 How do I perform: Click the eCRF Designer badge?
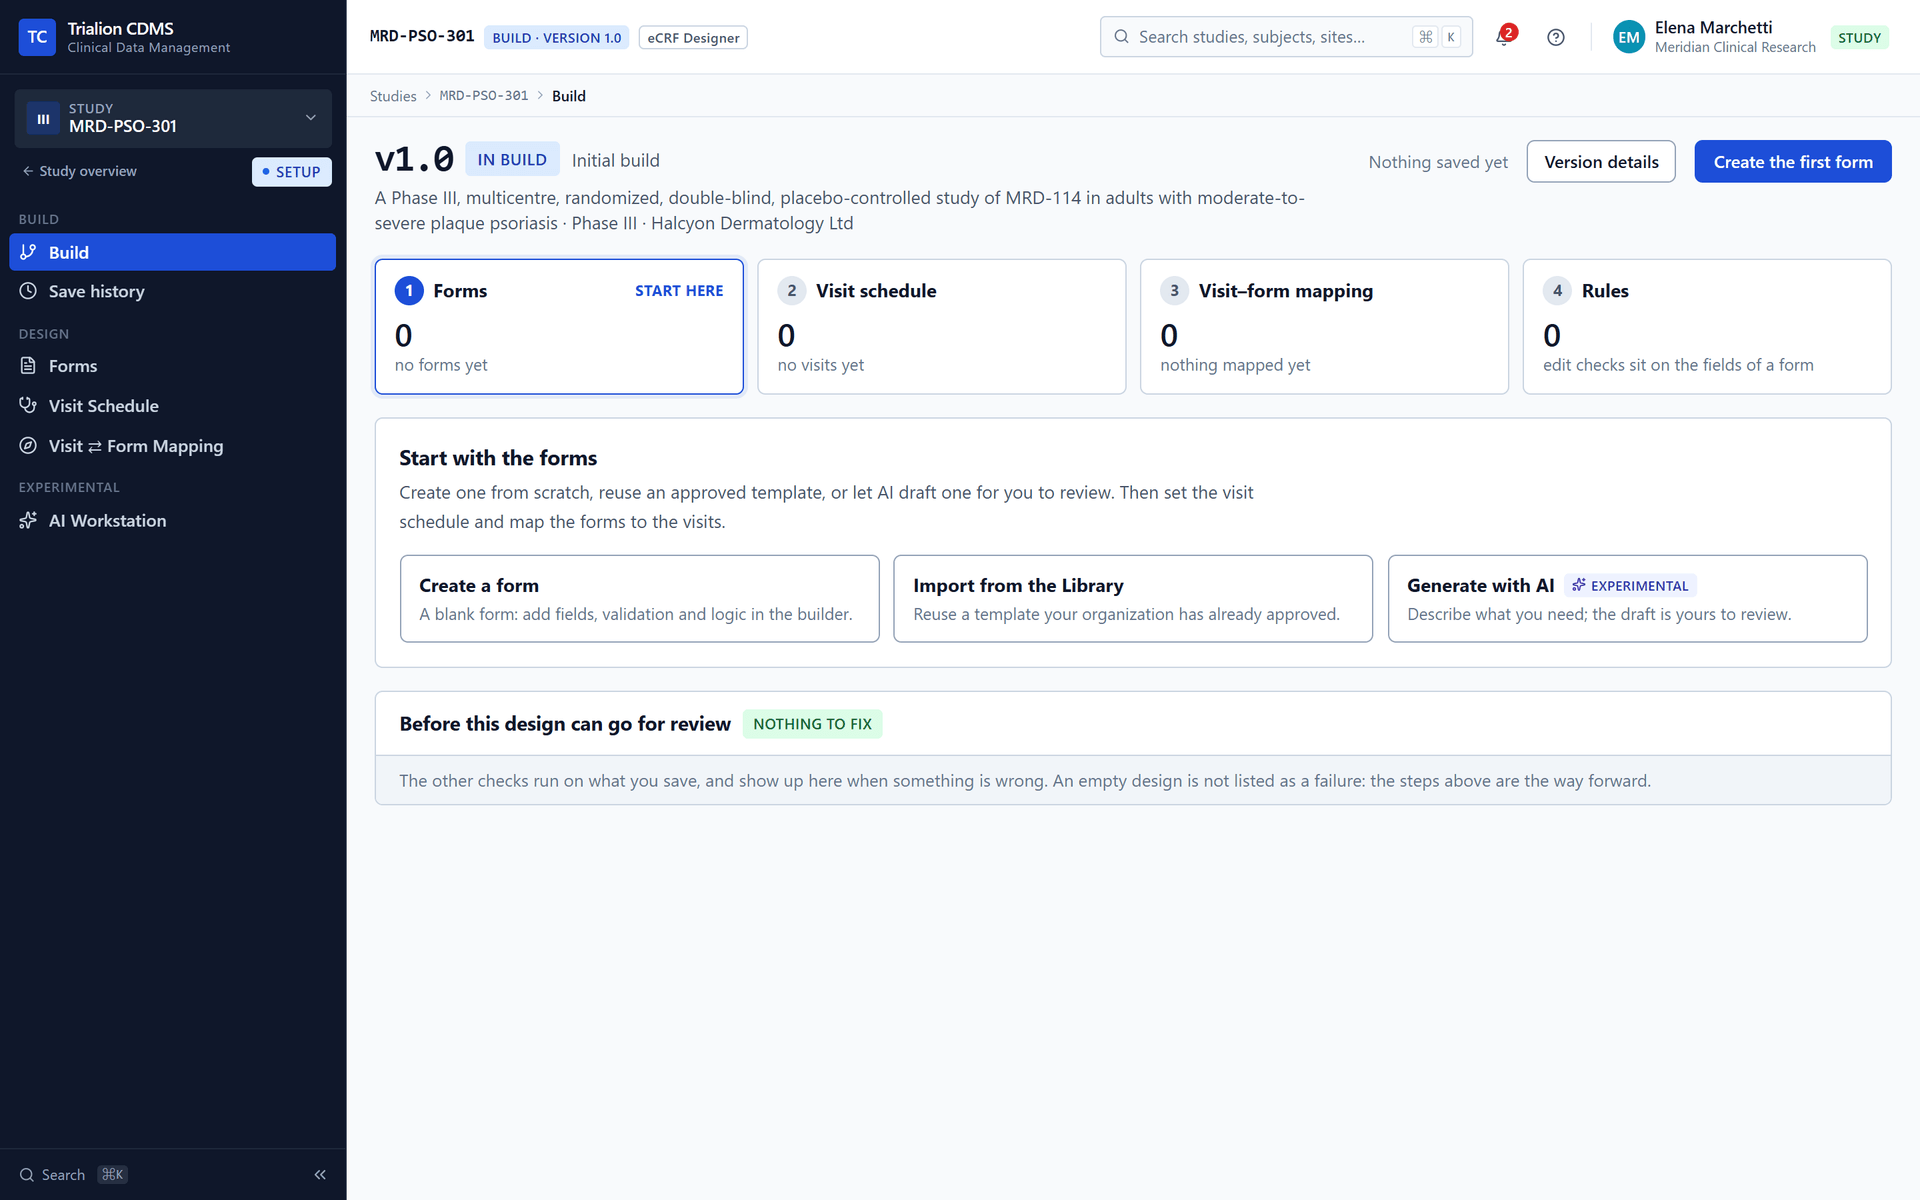coord(693,38)
